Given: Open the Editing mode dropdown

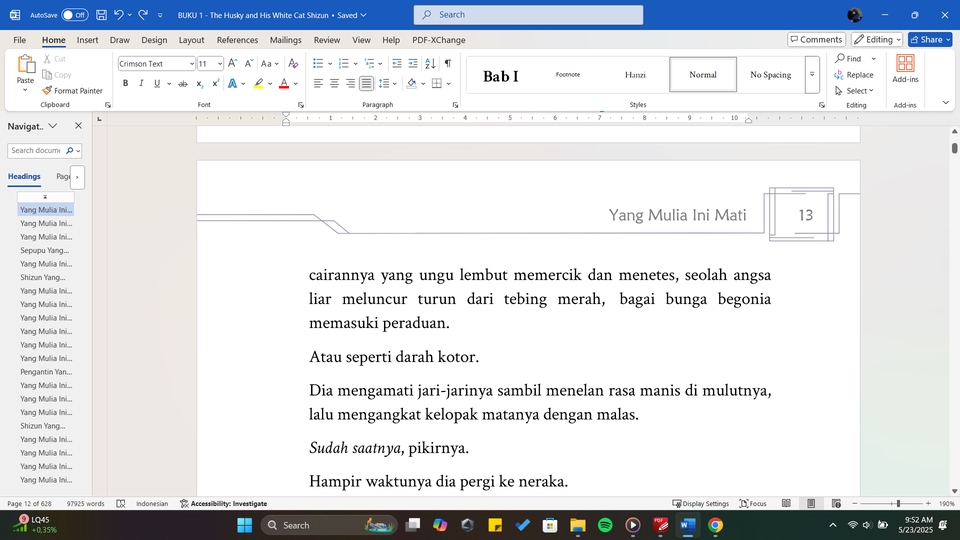Looking at the screenshot, I should point(877,40).
